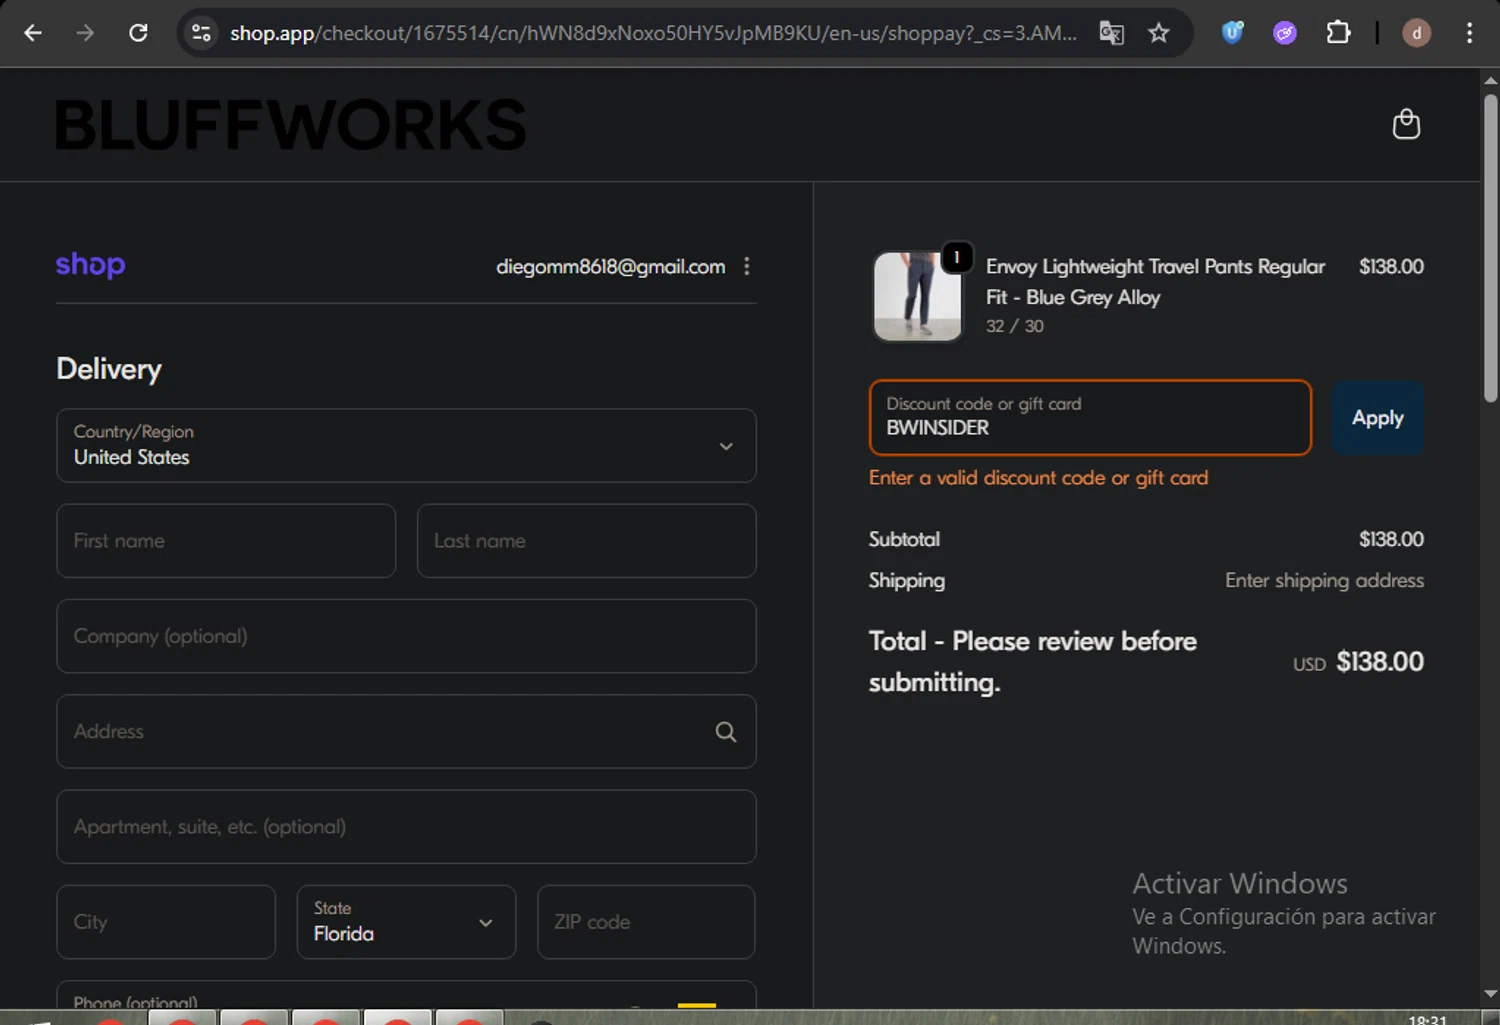Focus the City field

(x=166, y=922)
